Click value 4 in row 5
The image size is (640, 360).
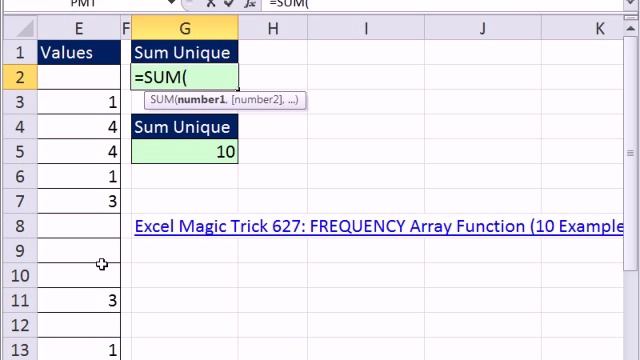[79, 152]
